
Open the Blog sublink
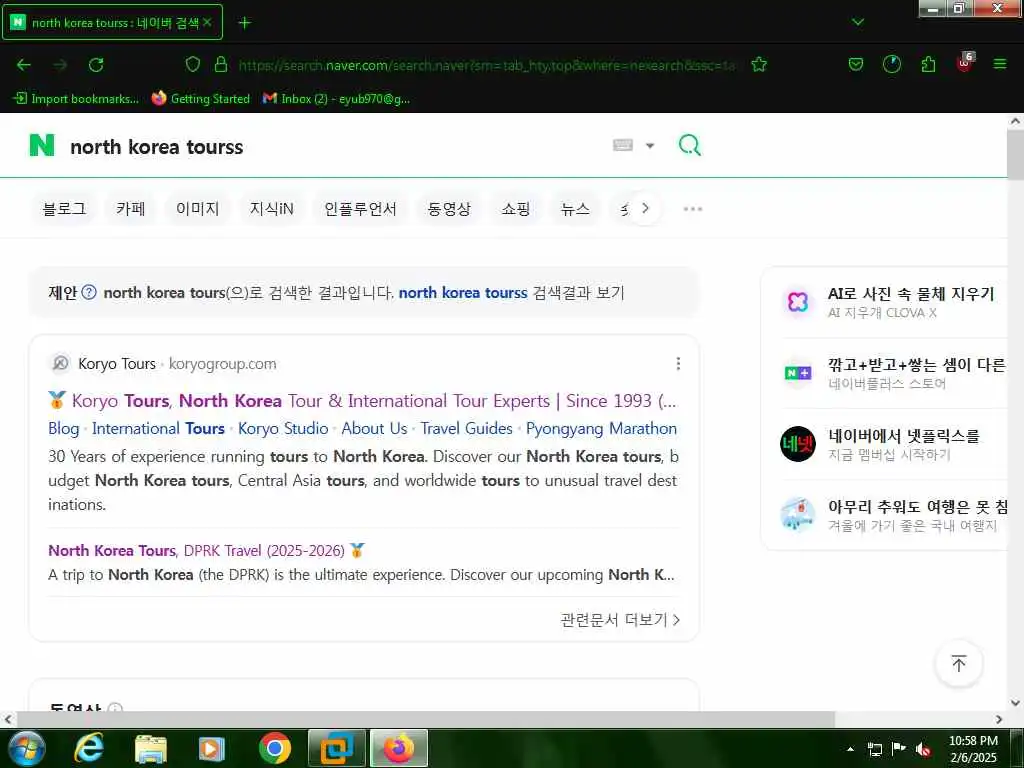click(63, 428)
